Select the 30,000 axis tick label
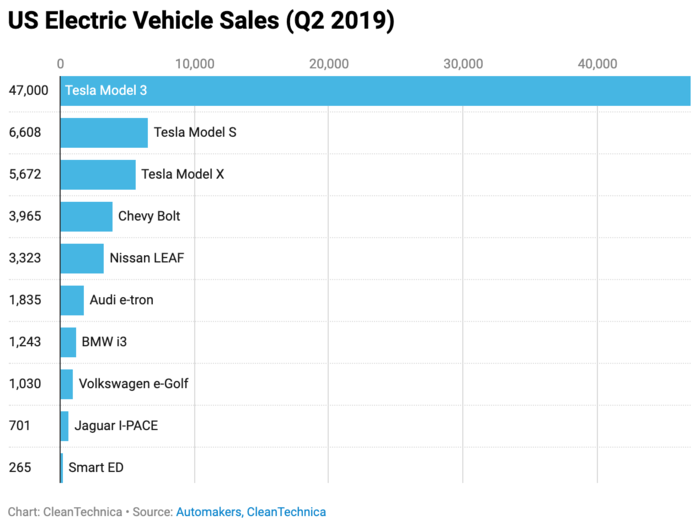This screenshot has width=700, height=526. (x=463, y=64)
